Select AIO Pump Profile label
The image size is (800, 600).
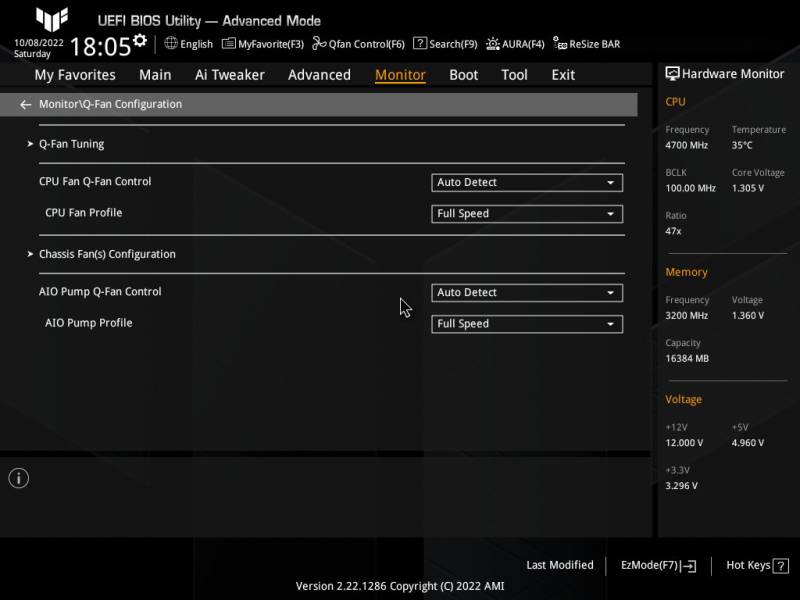click(89, 323)
